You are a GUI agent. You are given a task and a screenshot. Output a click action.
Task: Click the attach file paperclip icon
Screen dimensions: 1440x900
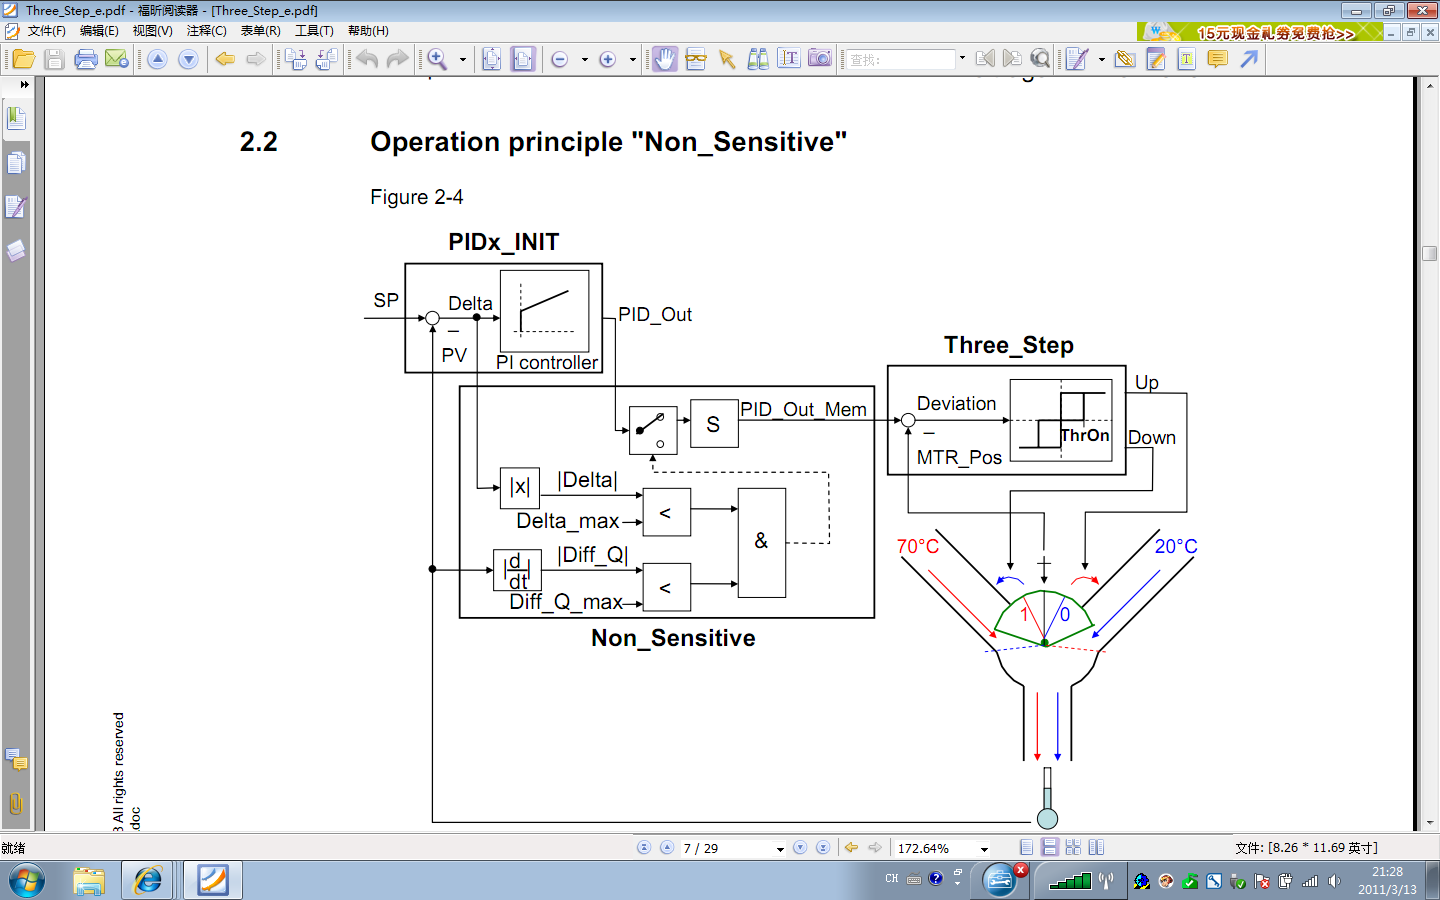(1125, 59)
